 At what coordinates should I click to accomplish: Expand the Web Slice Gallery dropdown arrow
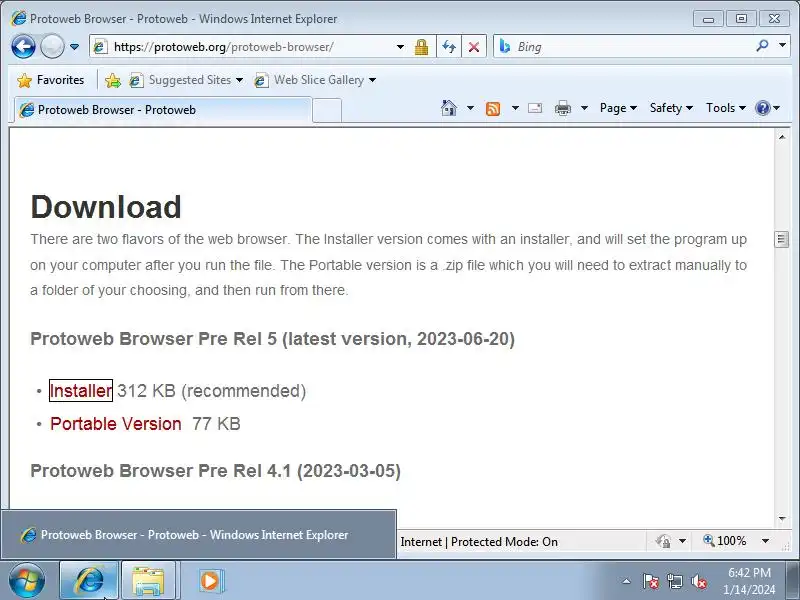click(372, 80)
